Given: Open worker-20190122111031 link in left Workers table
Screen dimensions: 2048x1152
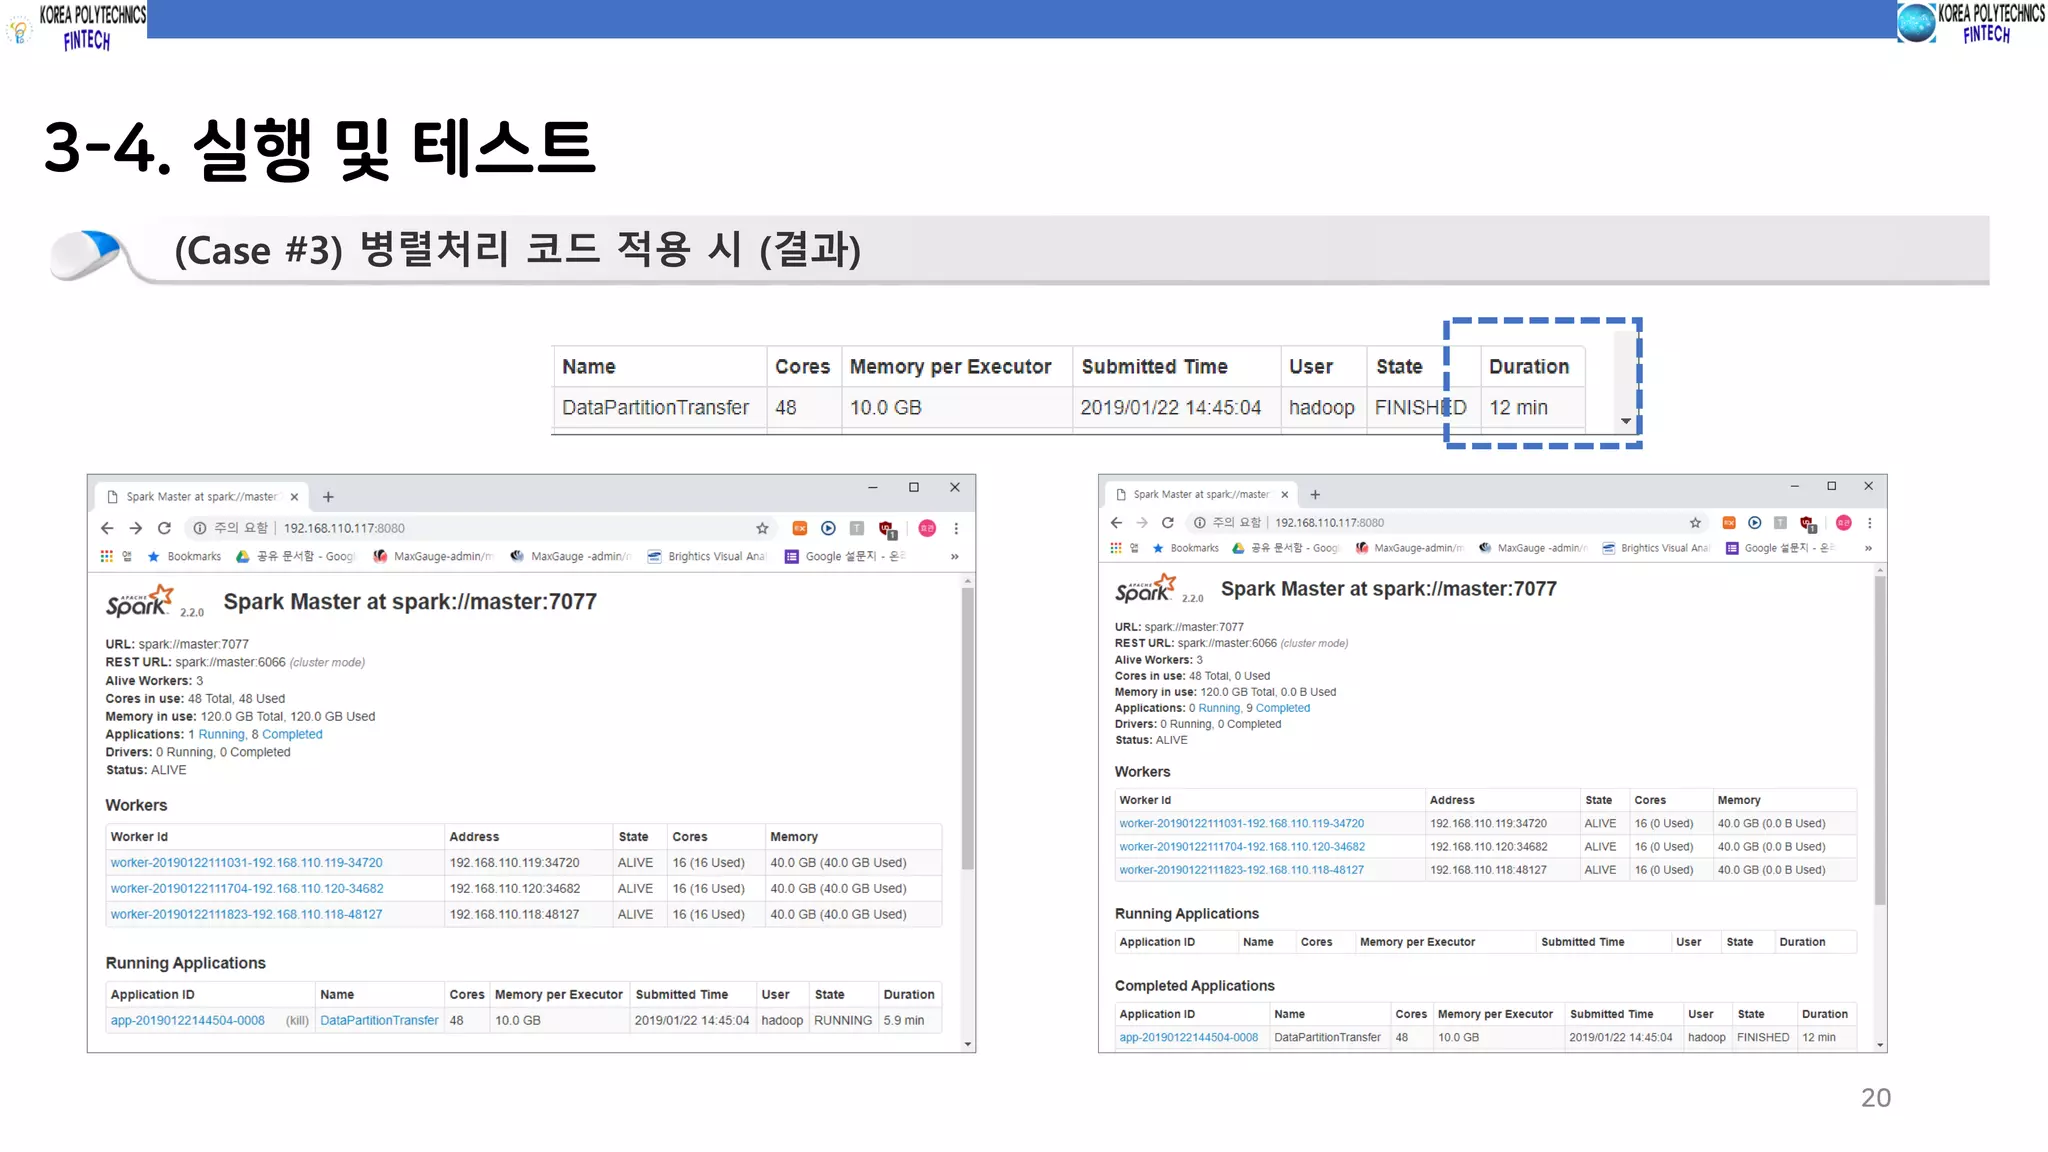Looking at the screenshot, I should (246, 863).
